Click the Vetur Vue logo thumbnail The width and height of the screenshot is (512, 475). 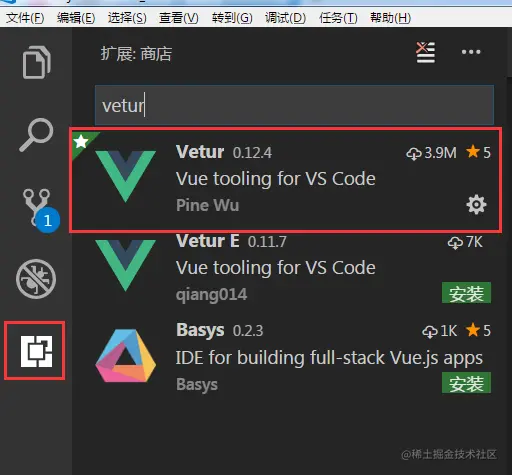pyautogui.click(x=126, y=176)
